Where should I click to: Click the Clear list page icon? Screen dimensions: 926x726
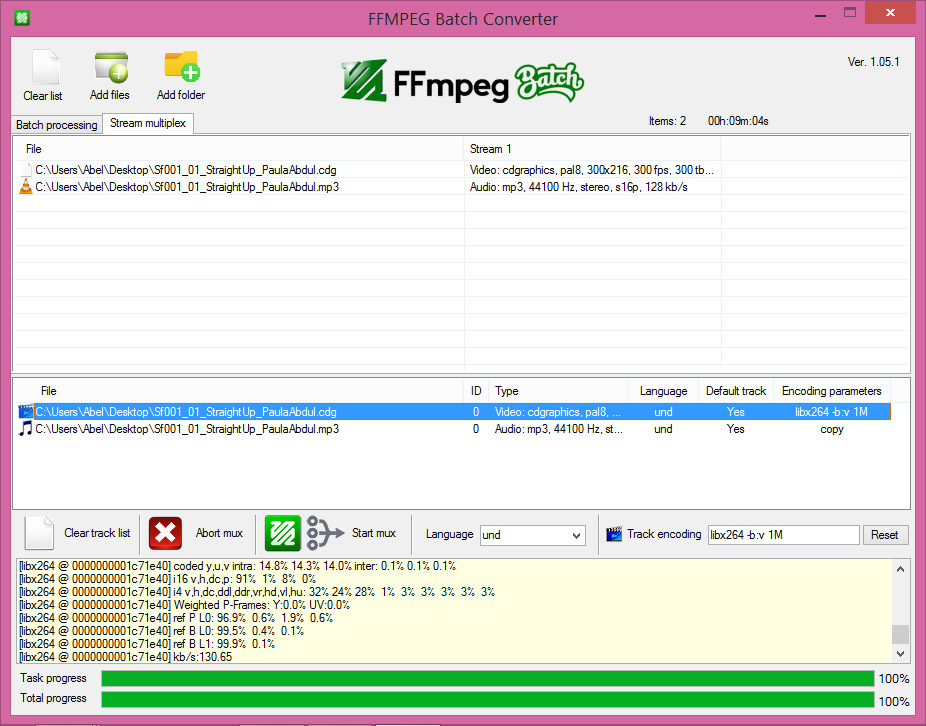point(45,67)
